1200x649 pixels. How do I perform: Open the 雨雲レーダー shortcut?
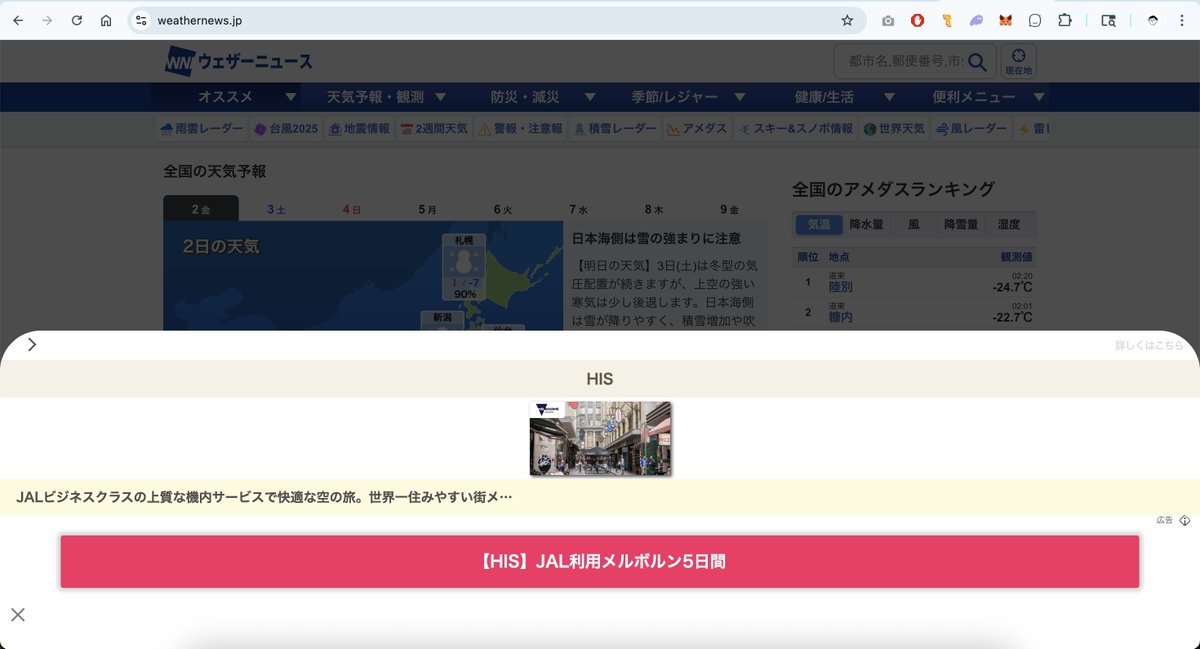point(201,129)
